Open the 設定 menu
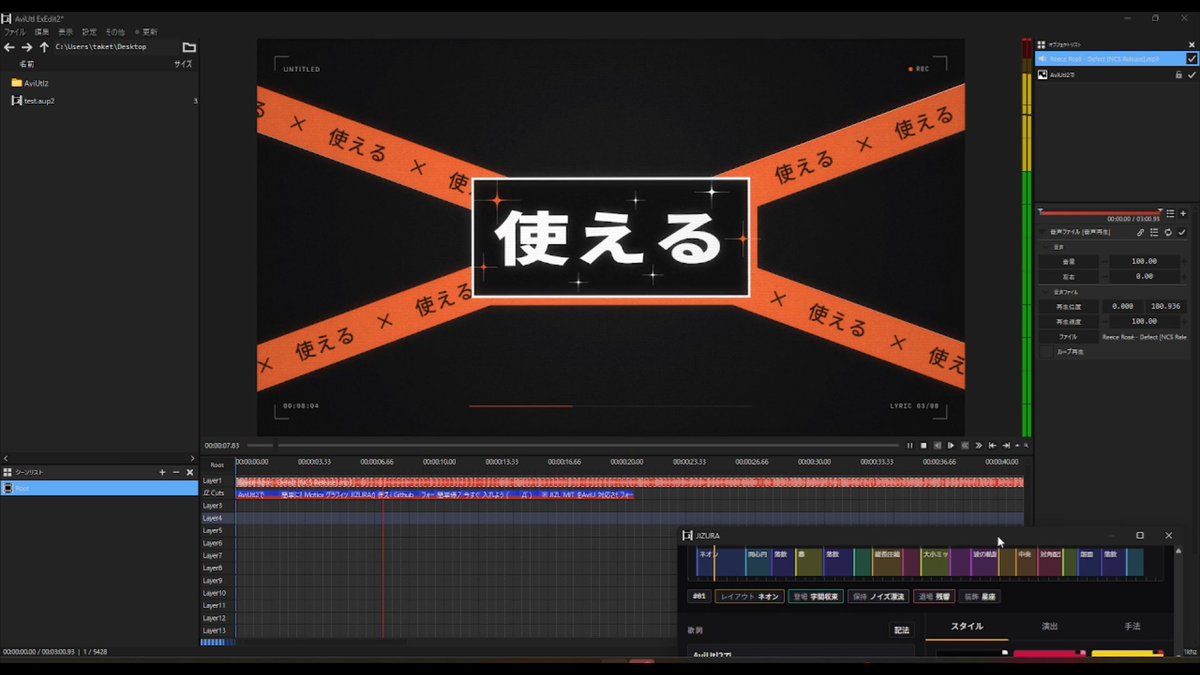This screenshot has width=1200, height=675. click(x=90, y=32)
